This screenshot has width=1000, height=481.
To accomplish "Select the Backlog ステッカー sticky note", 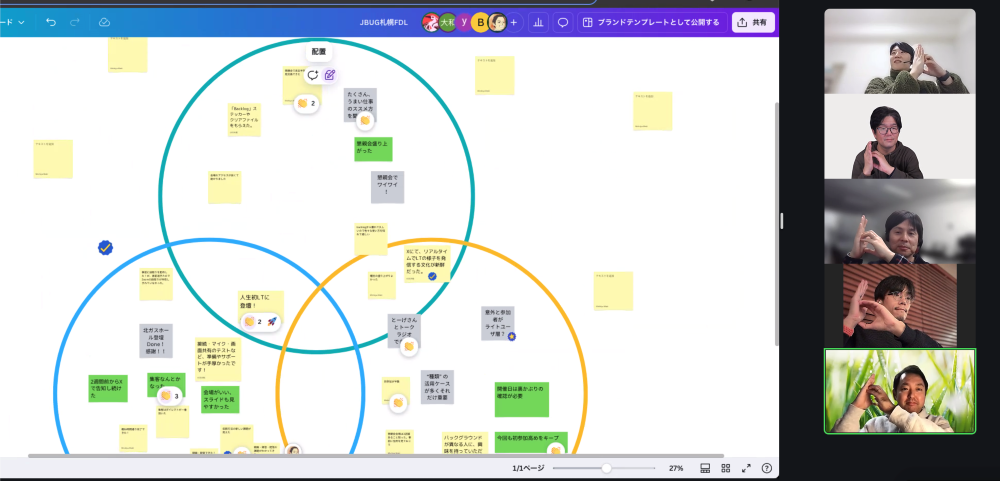I will pos(244,120).
